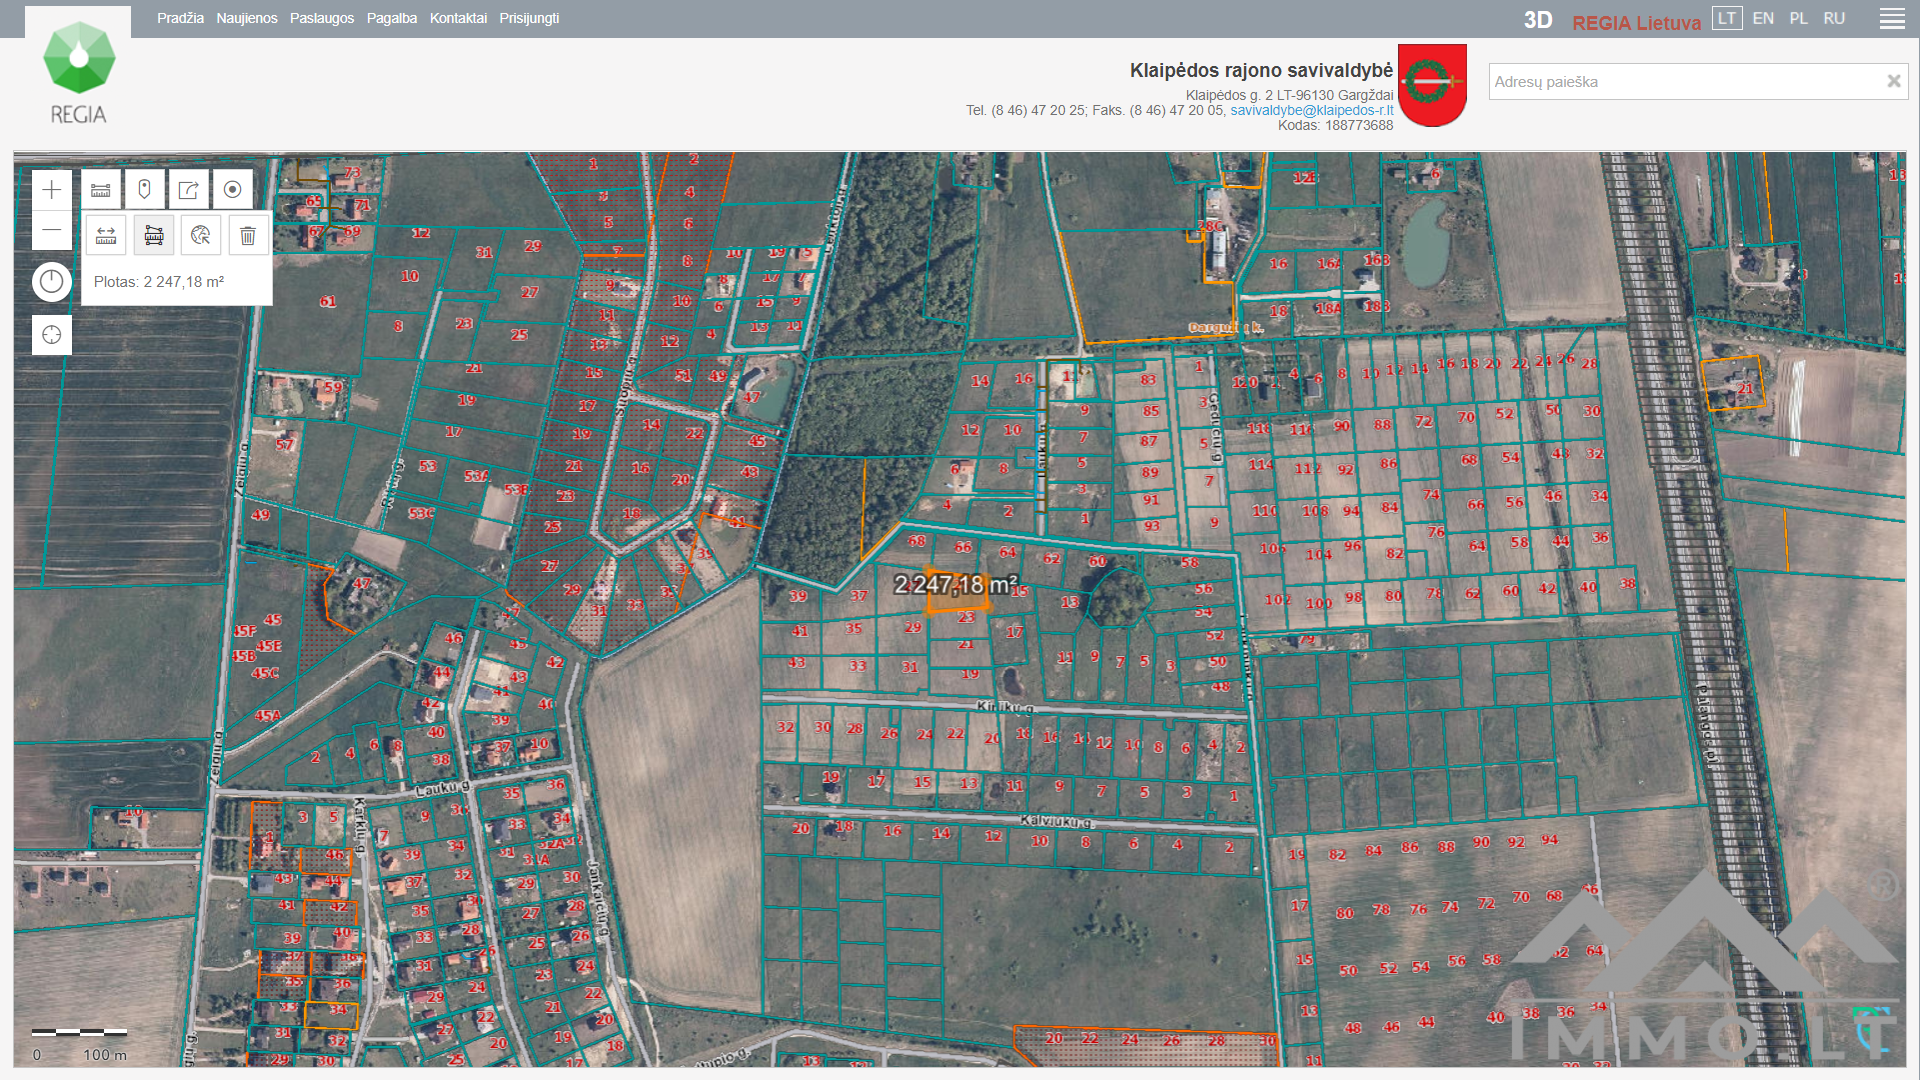Click the Kodas: 188773688 text
The image size is (1920, 1080).
pos(1335,125)
